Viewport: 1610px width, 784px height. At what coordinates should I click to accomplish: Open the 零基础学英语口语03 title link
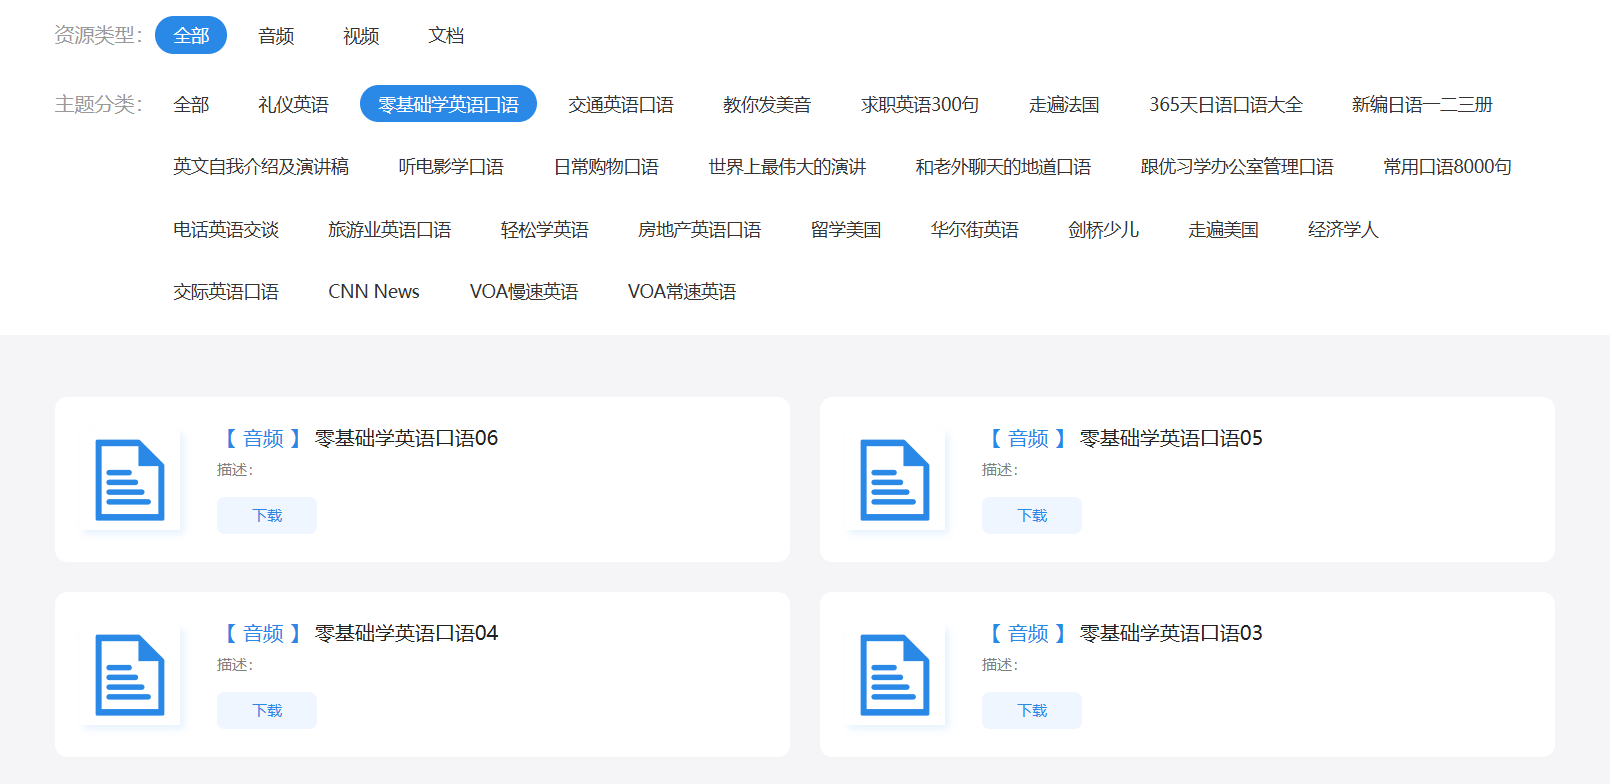coord(1171,633)
